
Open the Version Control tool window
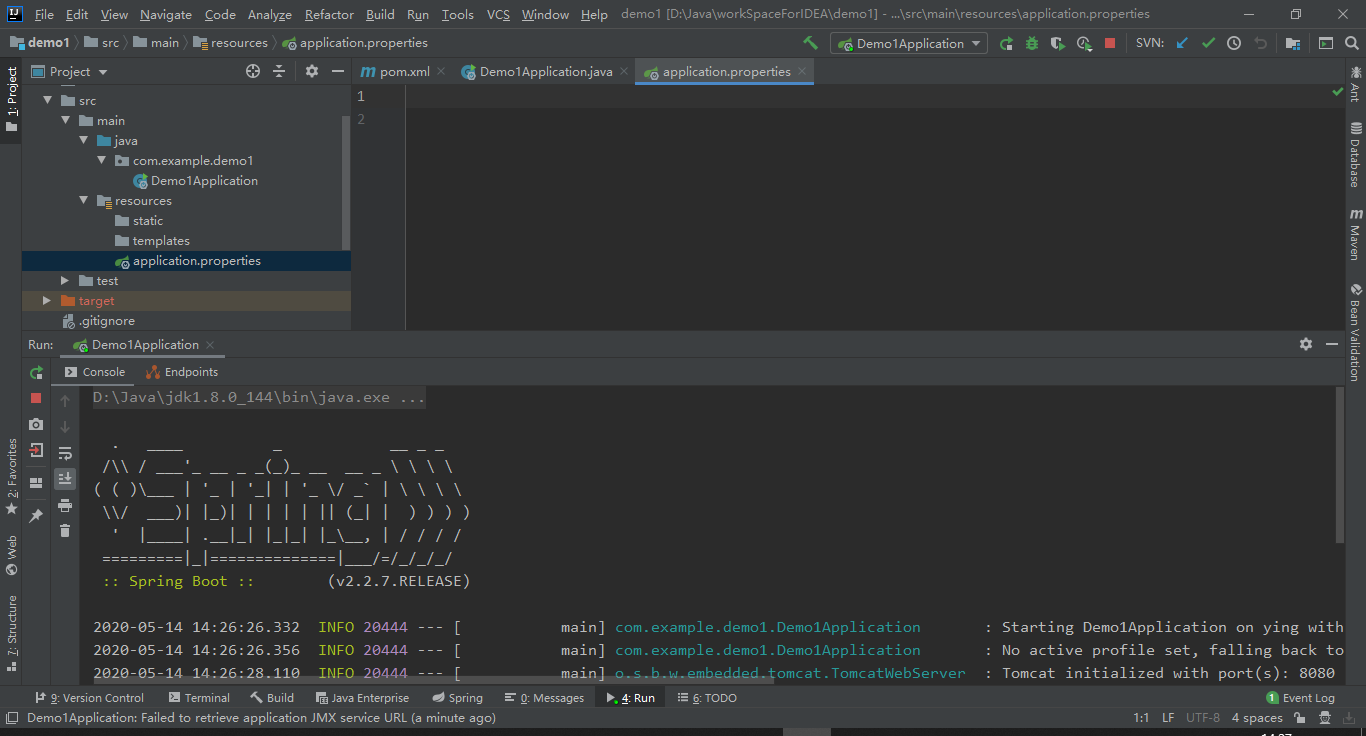tap(90, 698)
